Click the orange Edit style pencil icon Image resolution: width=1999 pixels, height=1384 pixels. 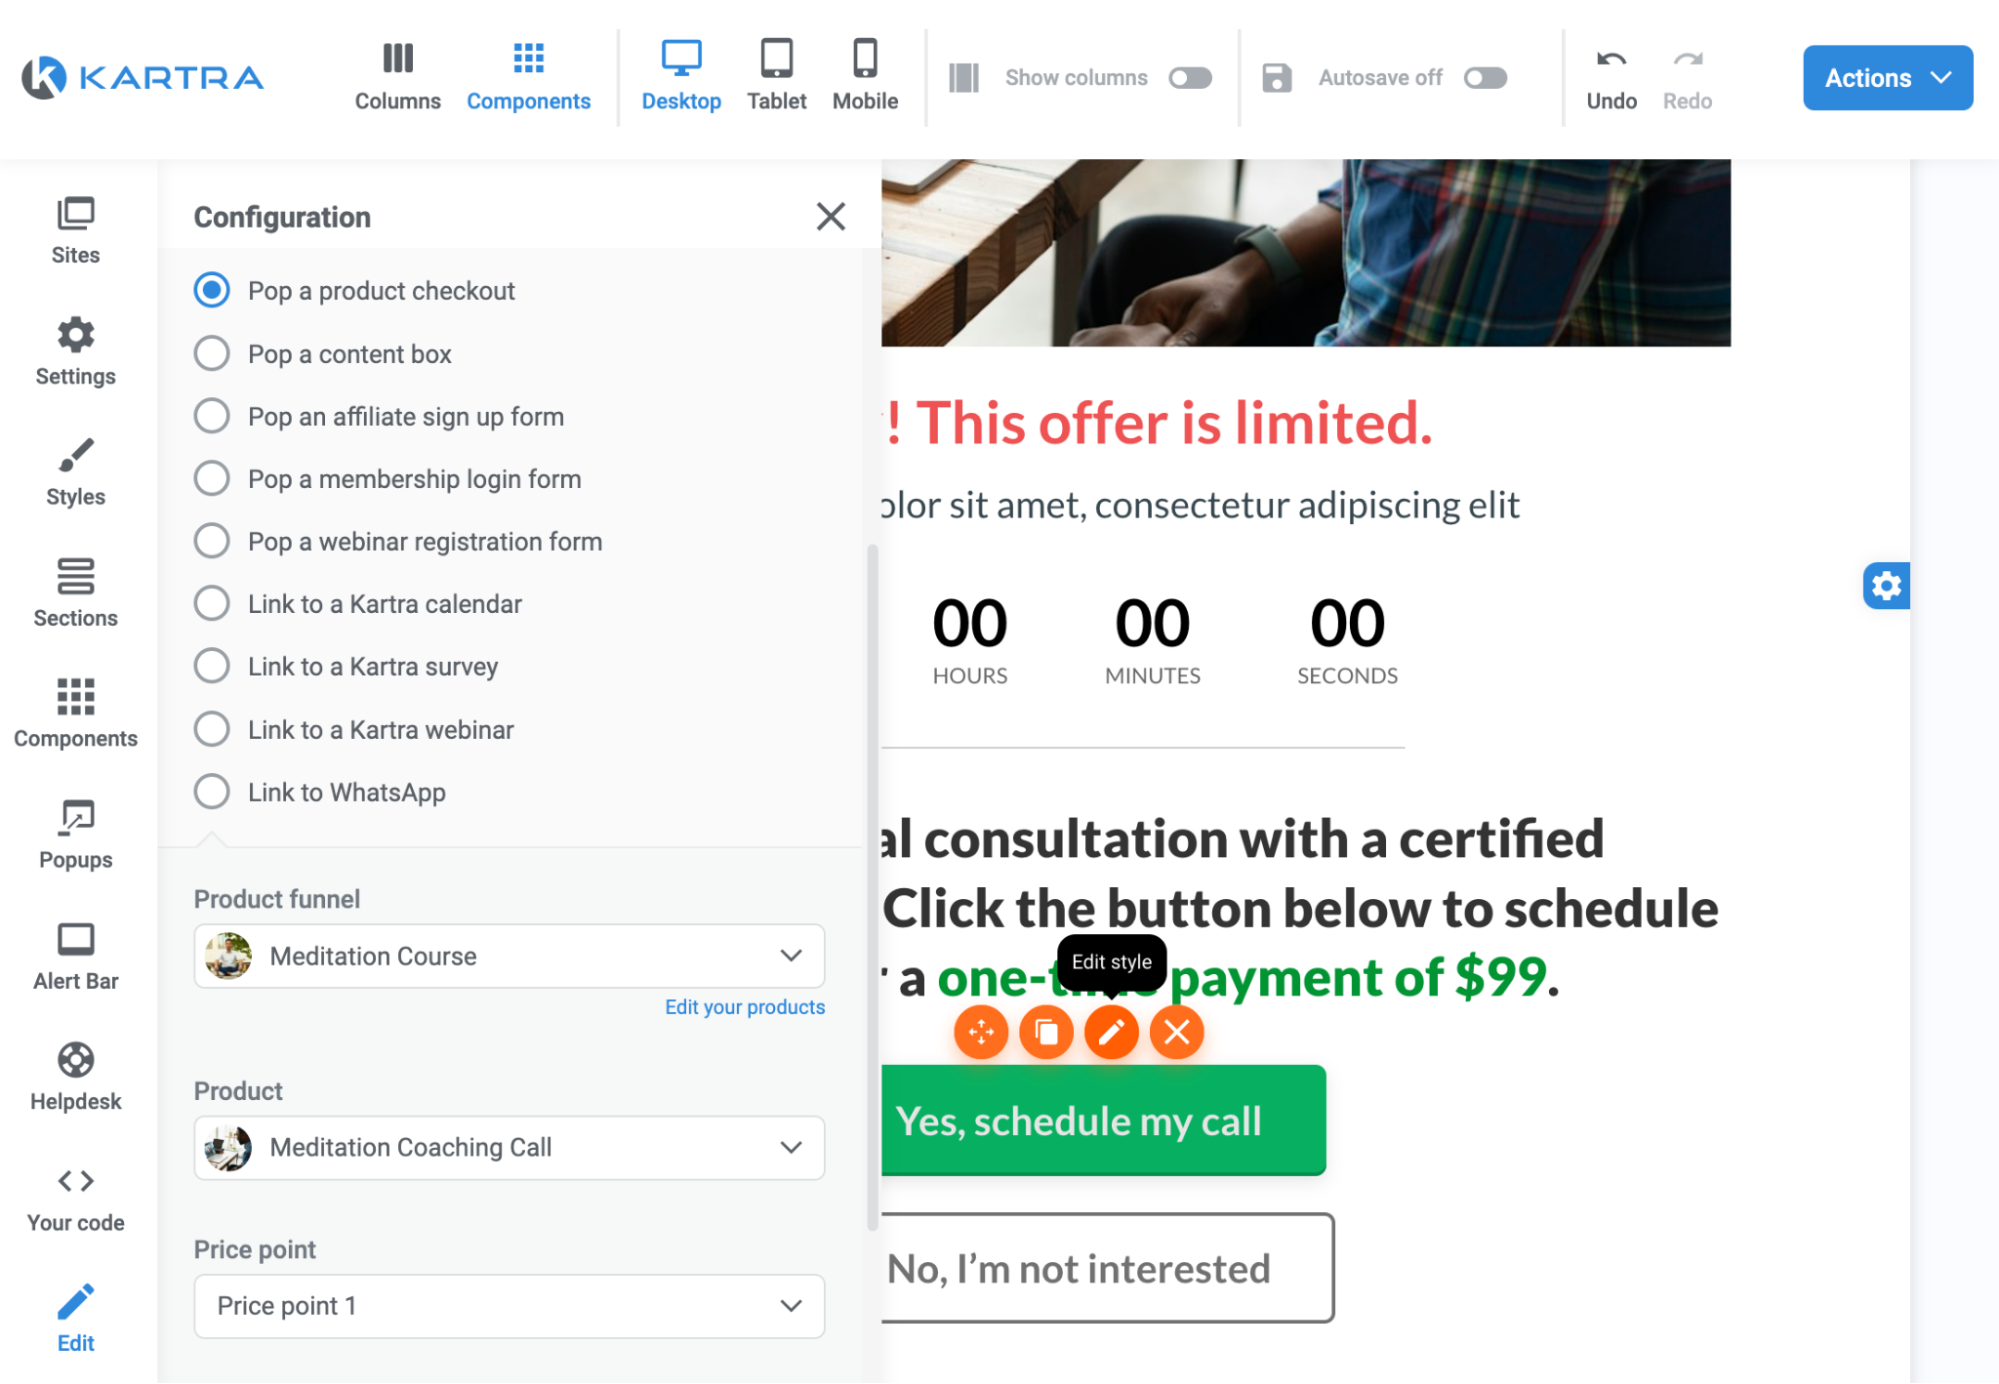[1111, 1032]
